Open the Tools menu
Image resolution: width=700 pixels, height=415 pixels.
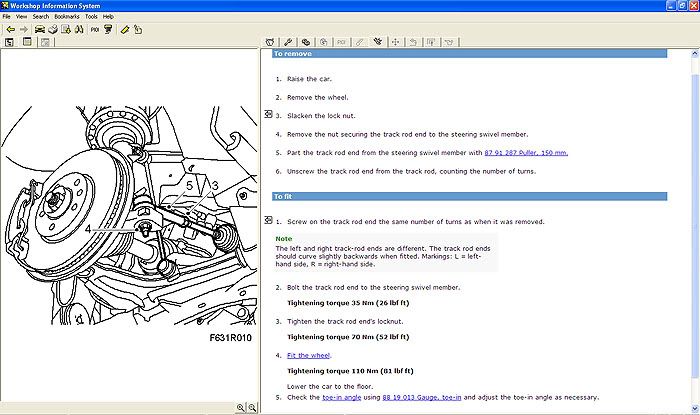coord(91,17)
